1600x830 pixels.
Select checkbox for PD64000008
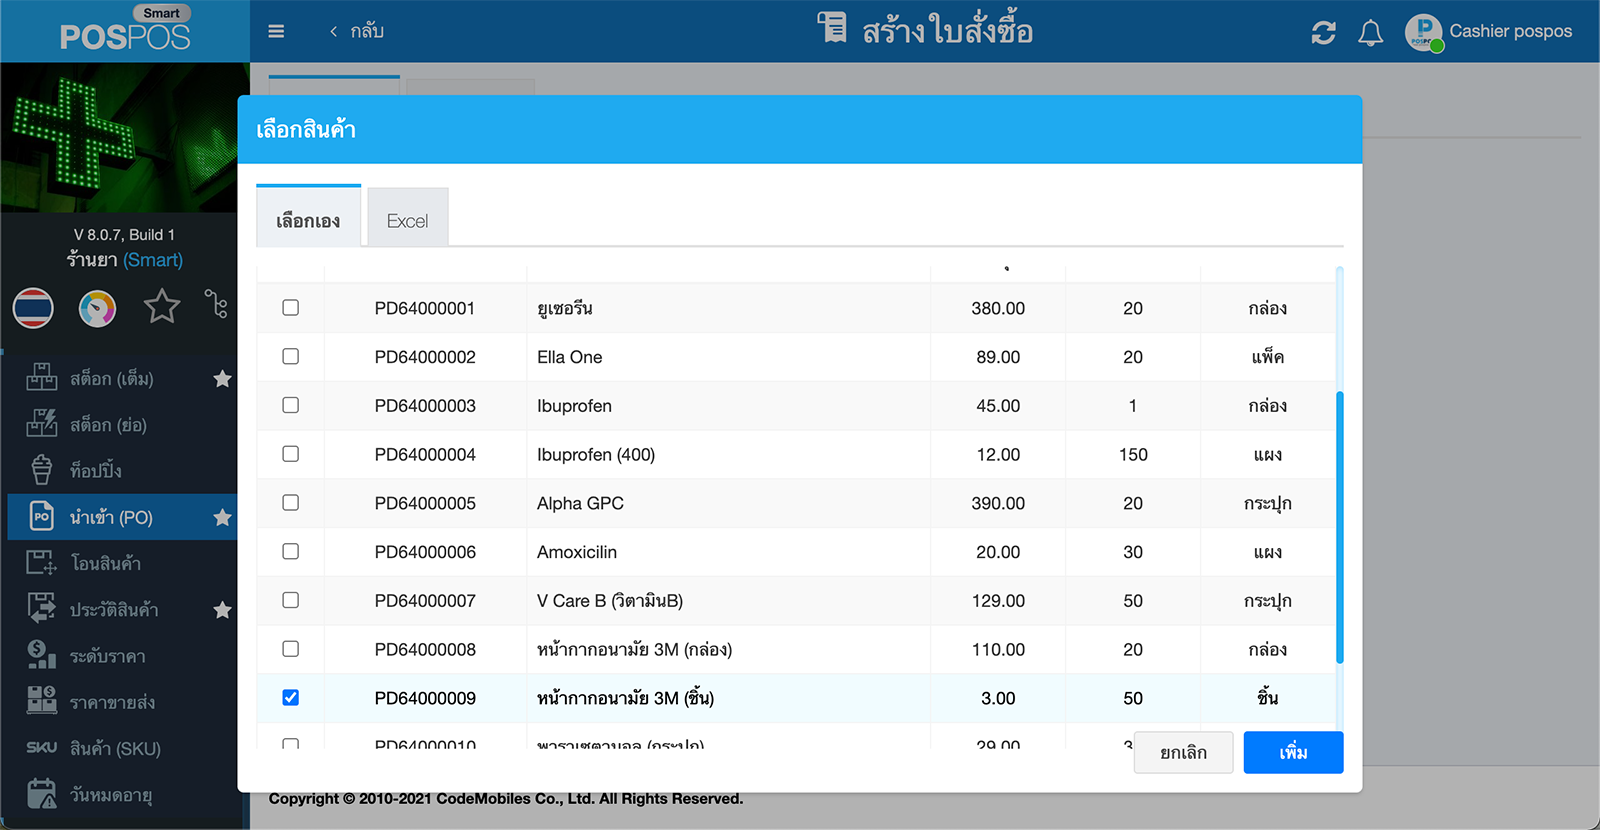pos(290,649)
